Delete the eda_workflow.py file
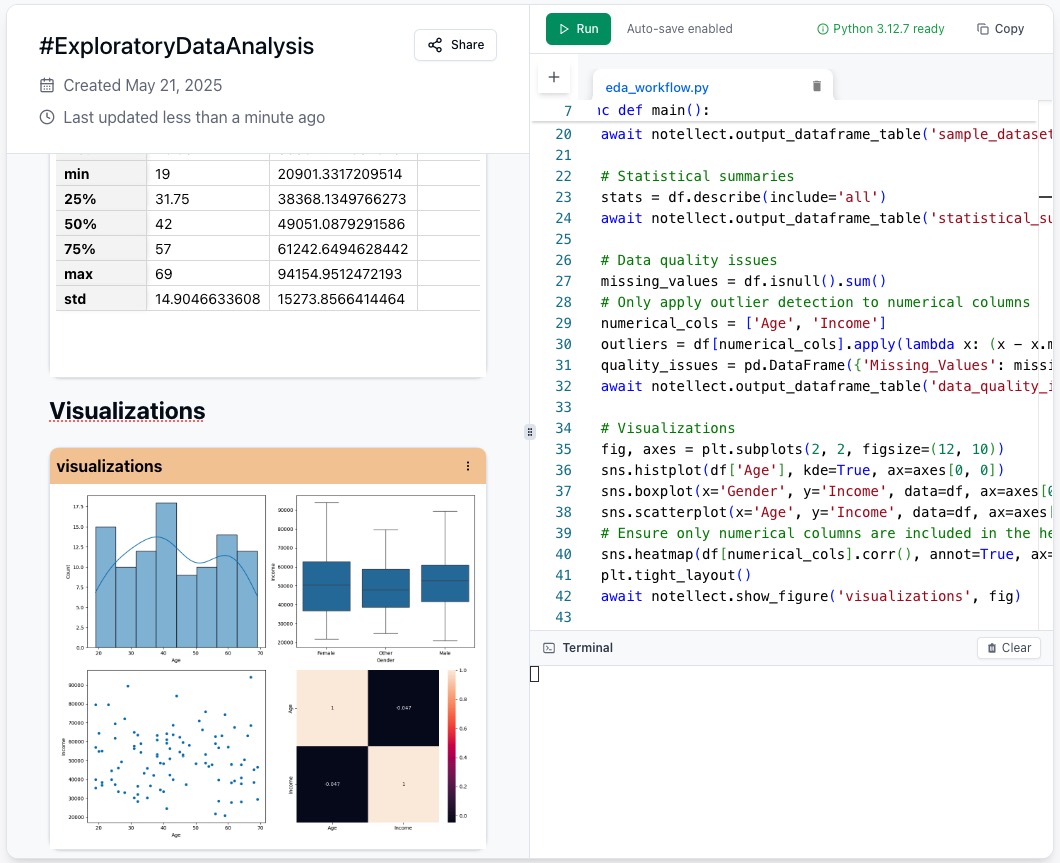The height and width of the screenshot is (863, 1060). [817, 86]
